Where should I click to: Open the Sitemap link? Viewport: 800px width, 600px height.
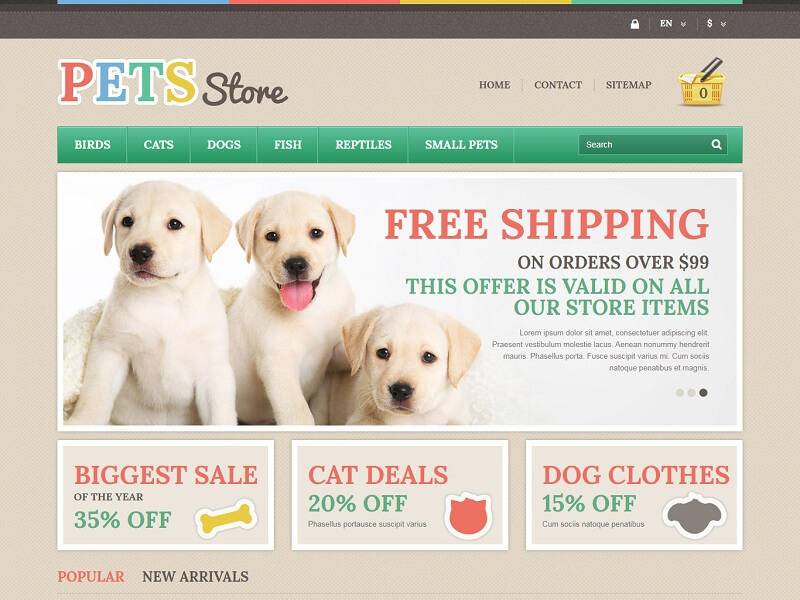[x=629, y=85]
